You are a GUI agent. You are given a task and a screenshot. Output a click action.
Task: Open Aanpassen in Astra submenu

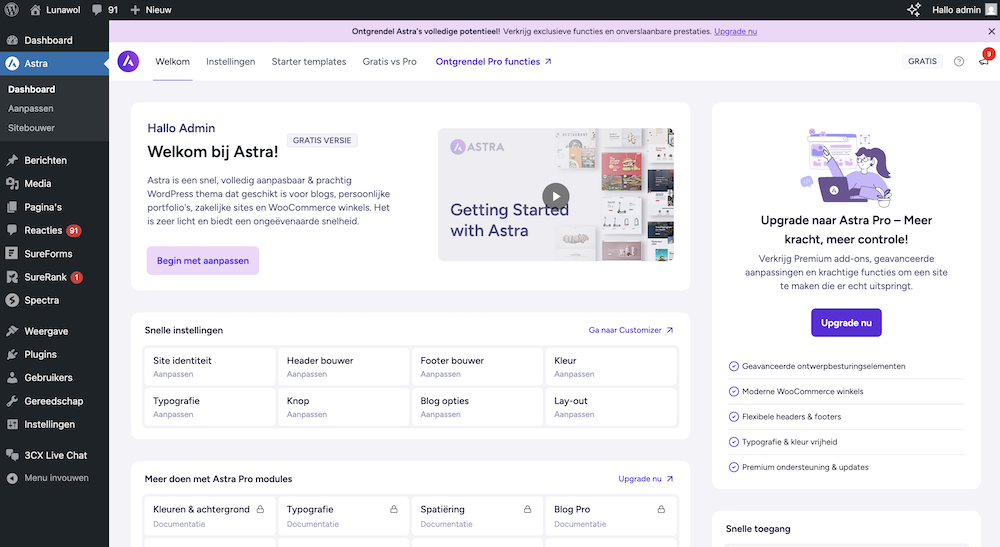tap(31, 108)
